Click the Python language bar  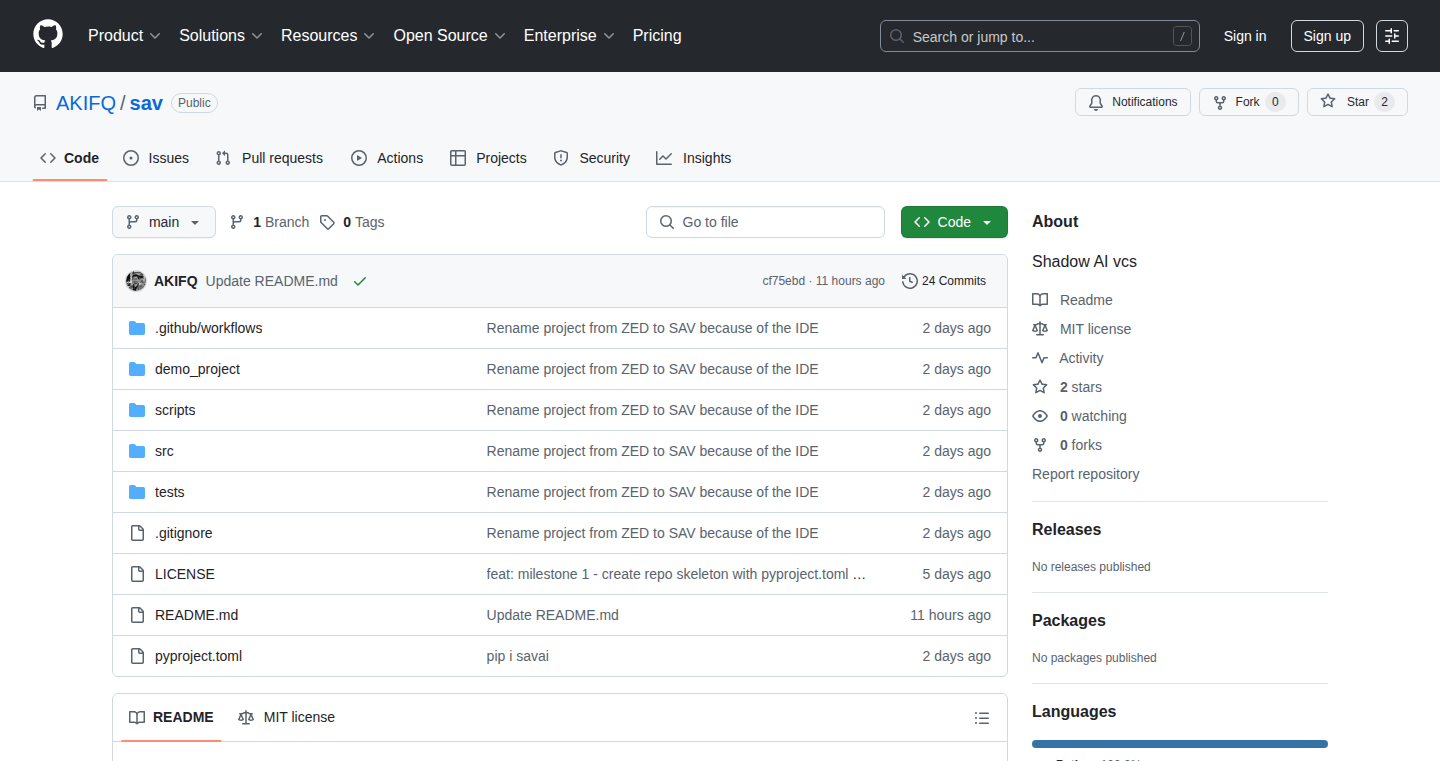[1180, 744]
